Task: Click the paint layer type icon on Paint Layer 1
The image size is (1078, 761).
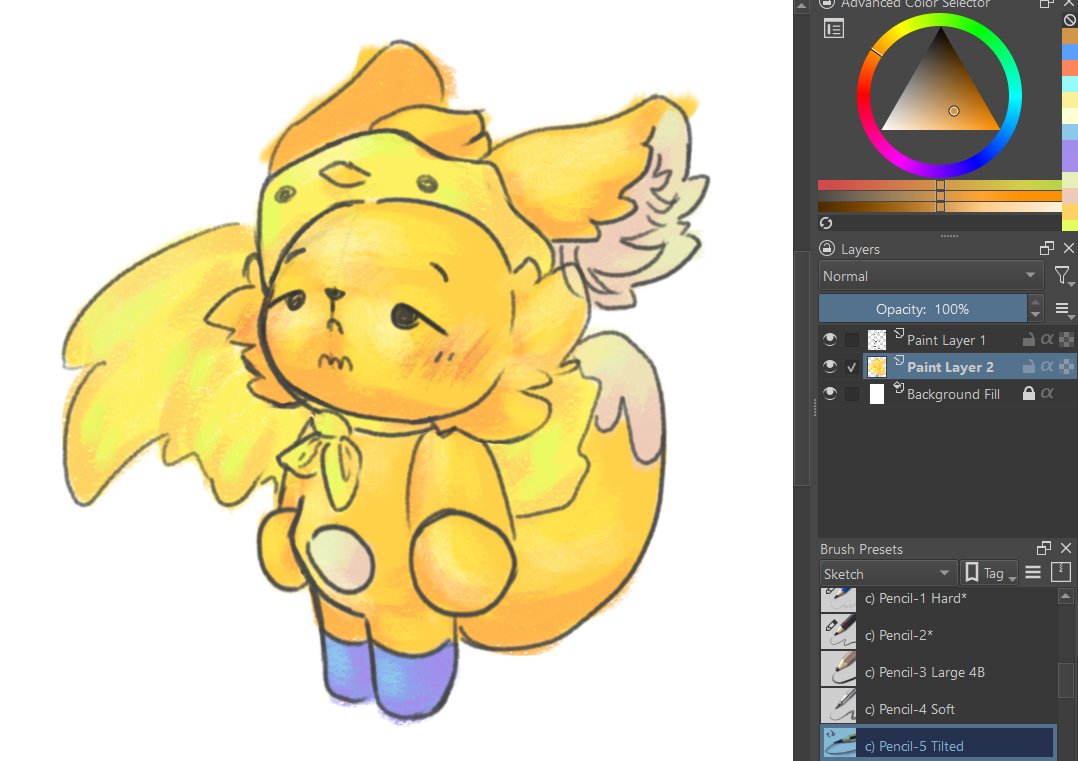Action: point(899,333)
